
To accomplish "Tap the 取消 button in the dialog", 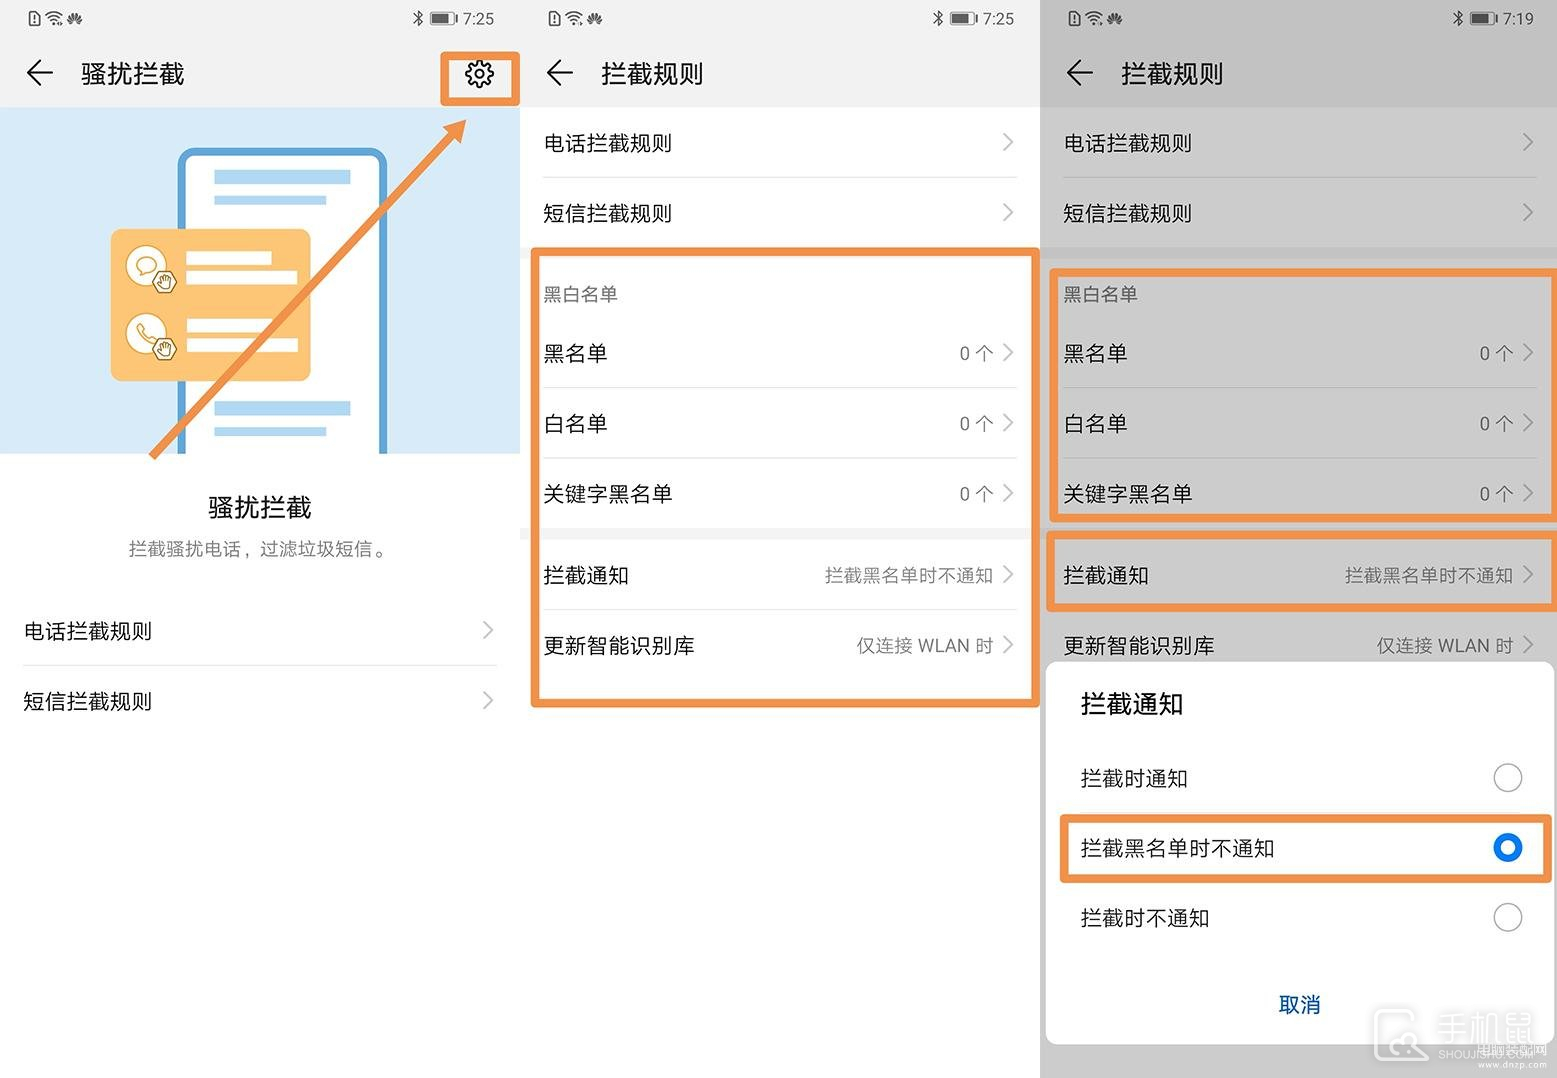I will [1298, 1004].
